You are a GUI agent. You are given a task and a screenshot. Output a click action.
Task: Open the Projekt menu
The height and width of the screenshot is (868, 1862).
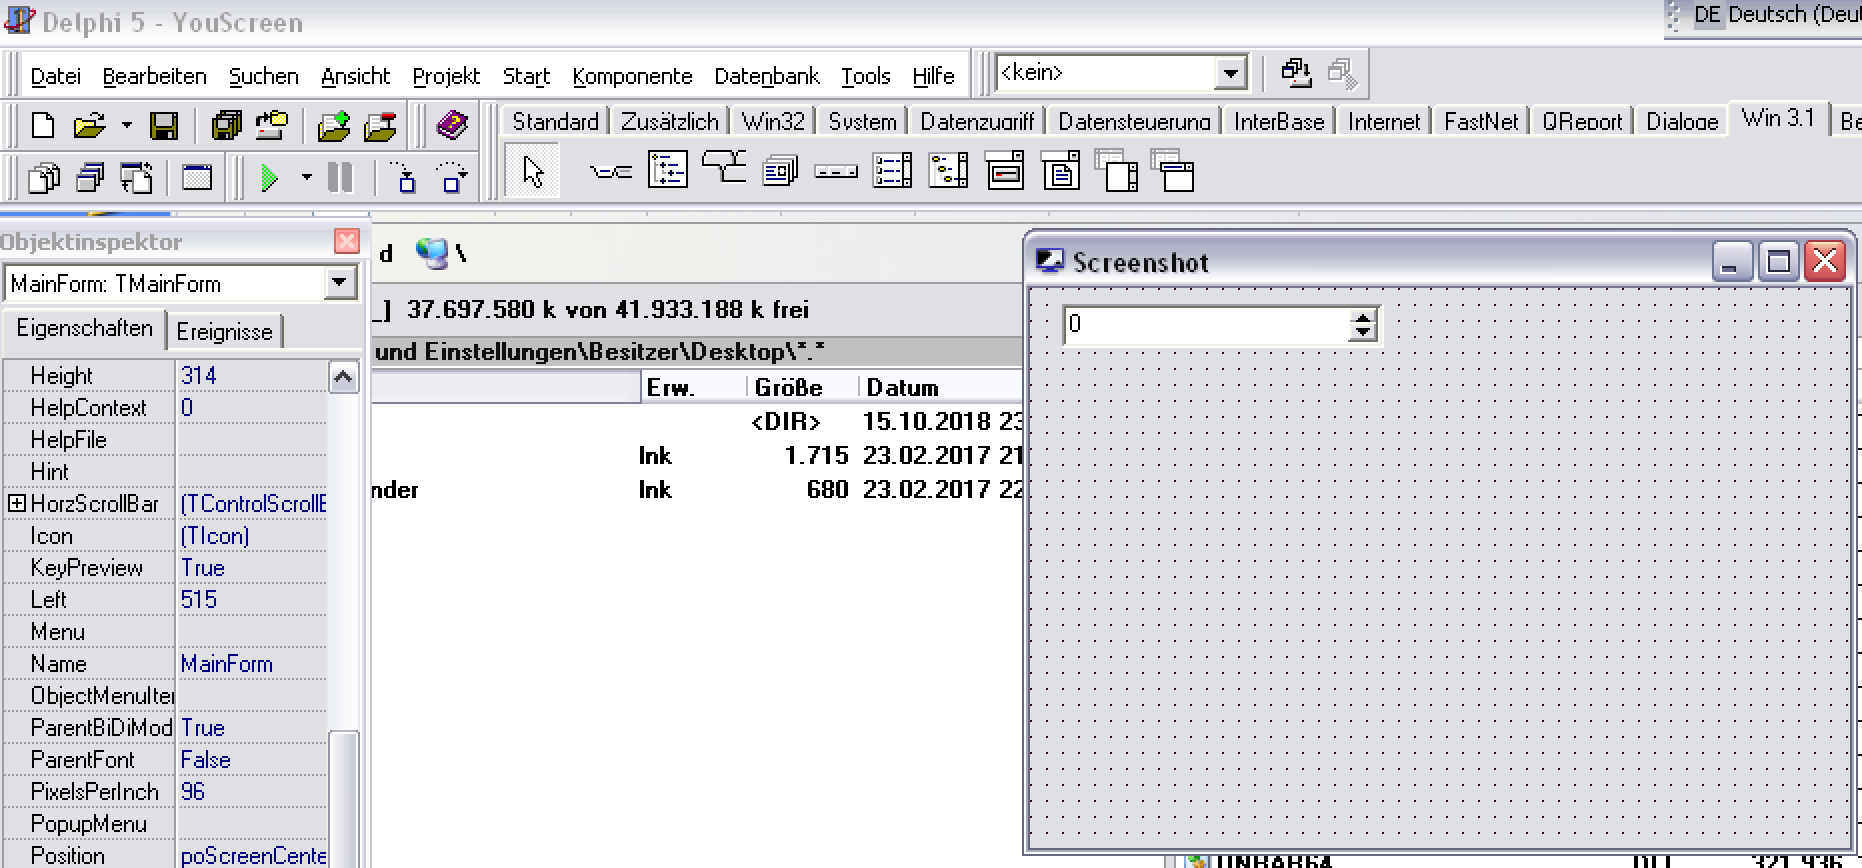point(446,77)
